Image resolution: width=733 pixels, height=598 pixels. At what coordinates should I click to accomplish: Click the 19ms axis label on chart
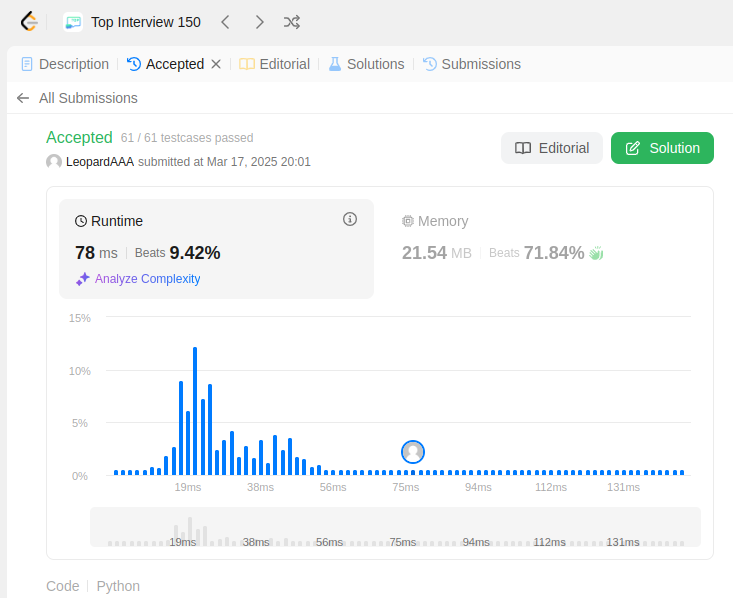tap(188, 487)
